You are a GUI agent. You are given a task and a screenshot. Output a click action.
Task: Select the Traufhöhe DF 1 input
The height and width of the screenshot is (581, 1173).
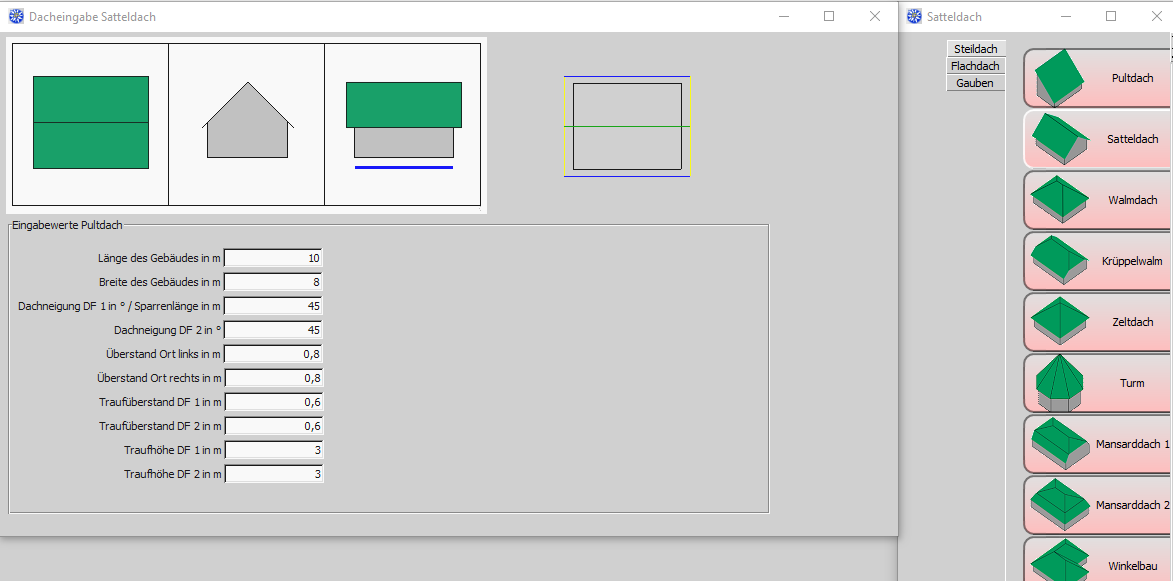tap(274, 450)
